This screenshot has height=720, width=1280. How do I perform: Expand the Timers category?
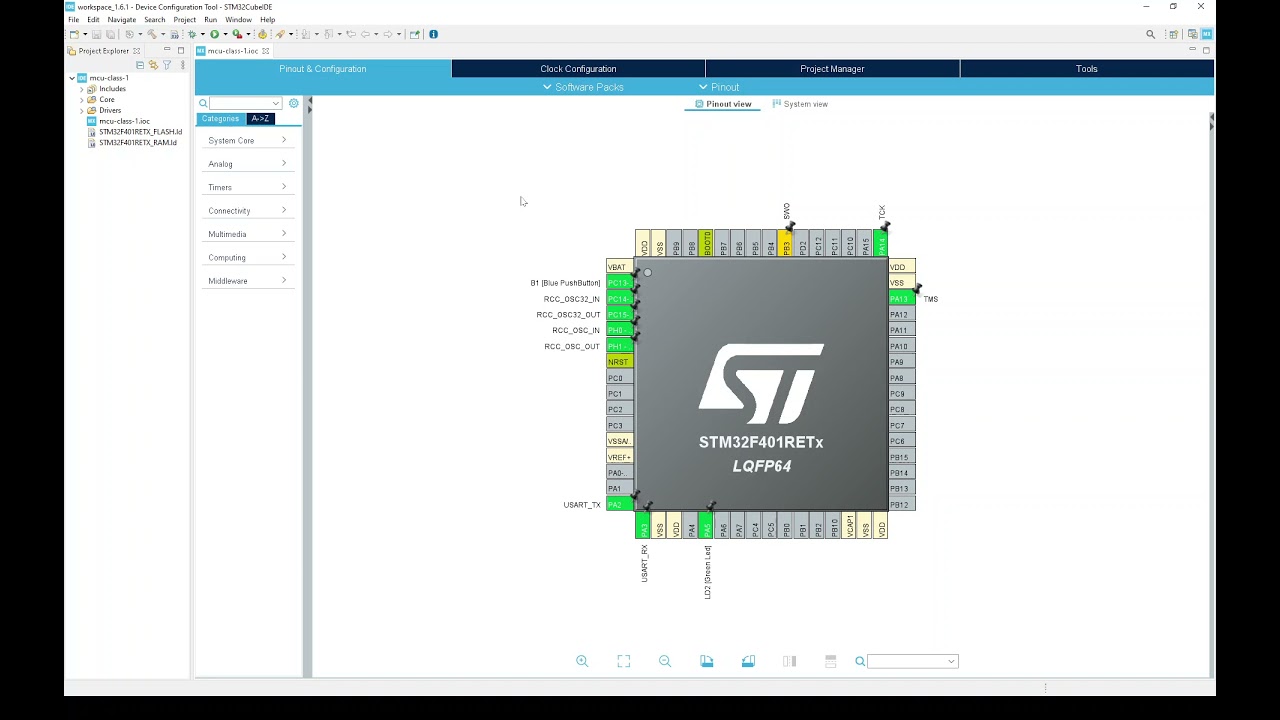[248, 187]
